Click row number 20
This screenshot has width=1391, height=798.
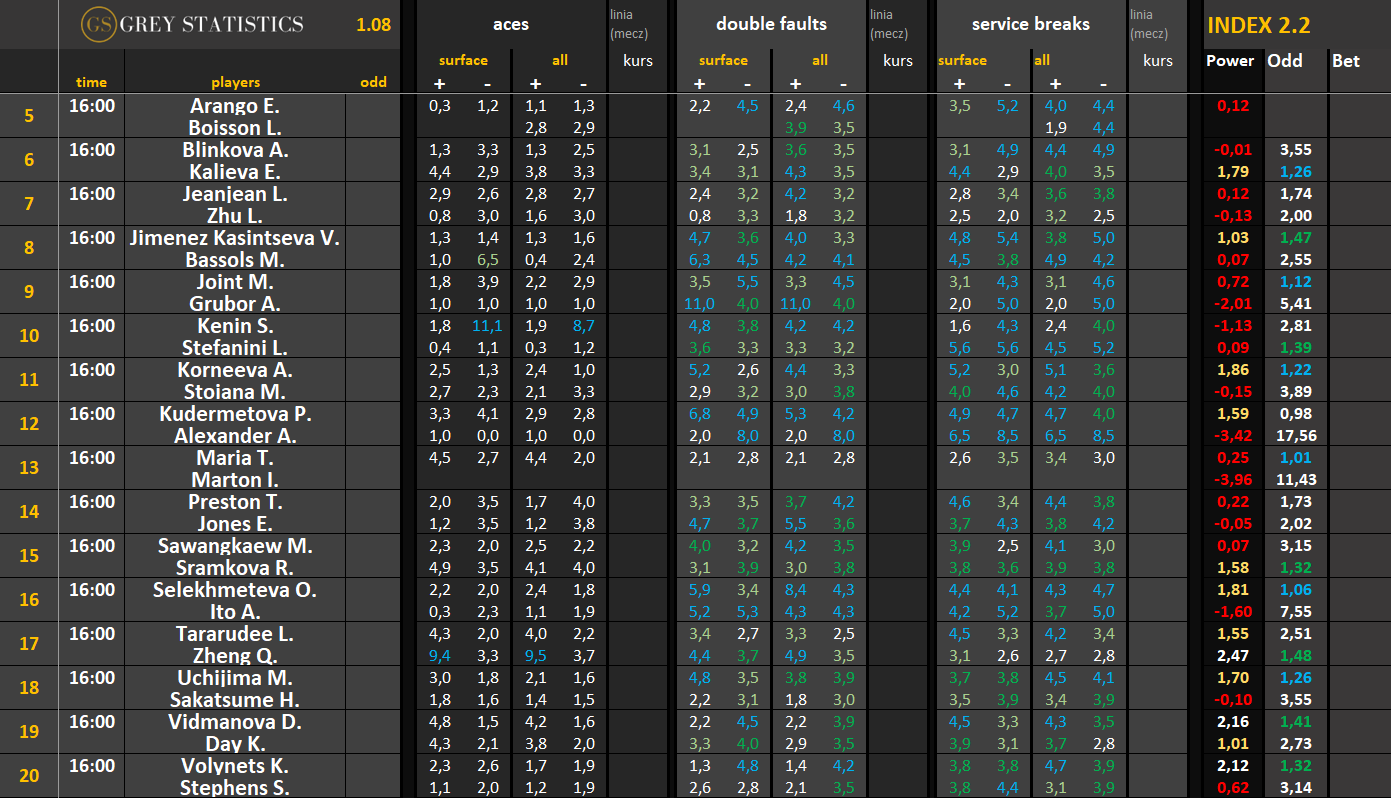point(28,776)
